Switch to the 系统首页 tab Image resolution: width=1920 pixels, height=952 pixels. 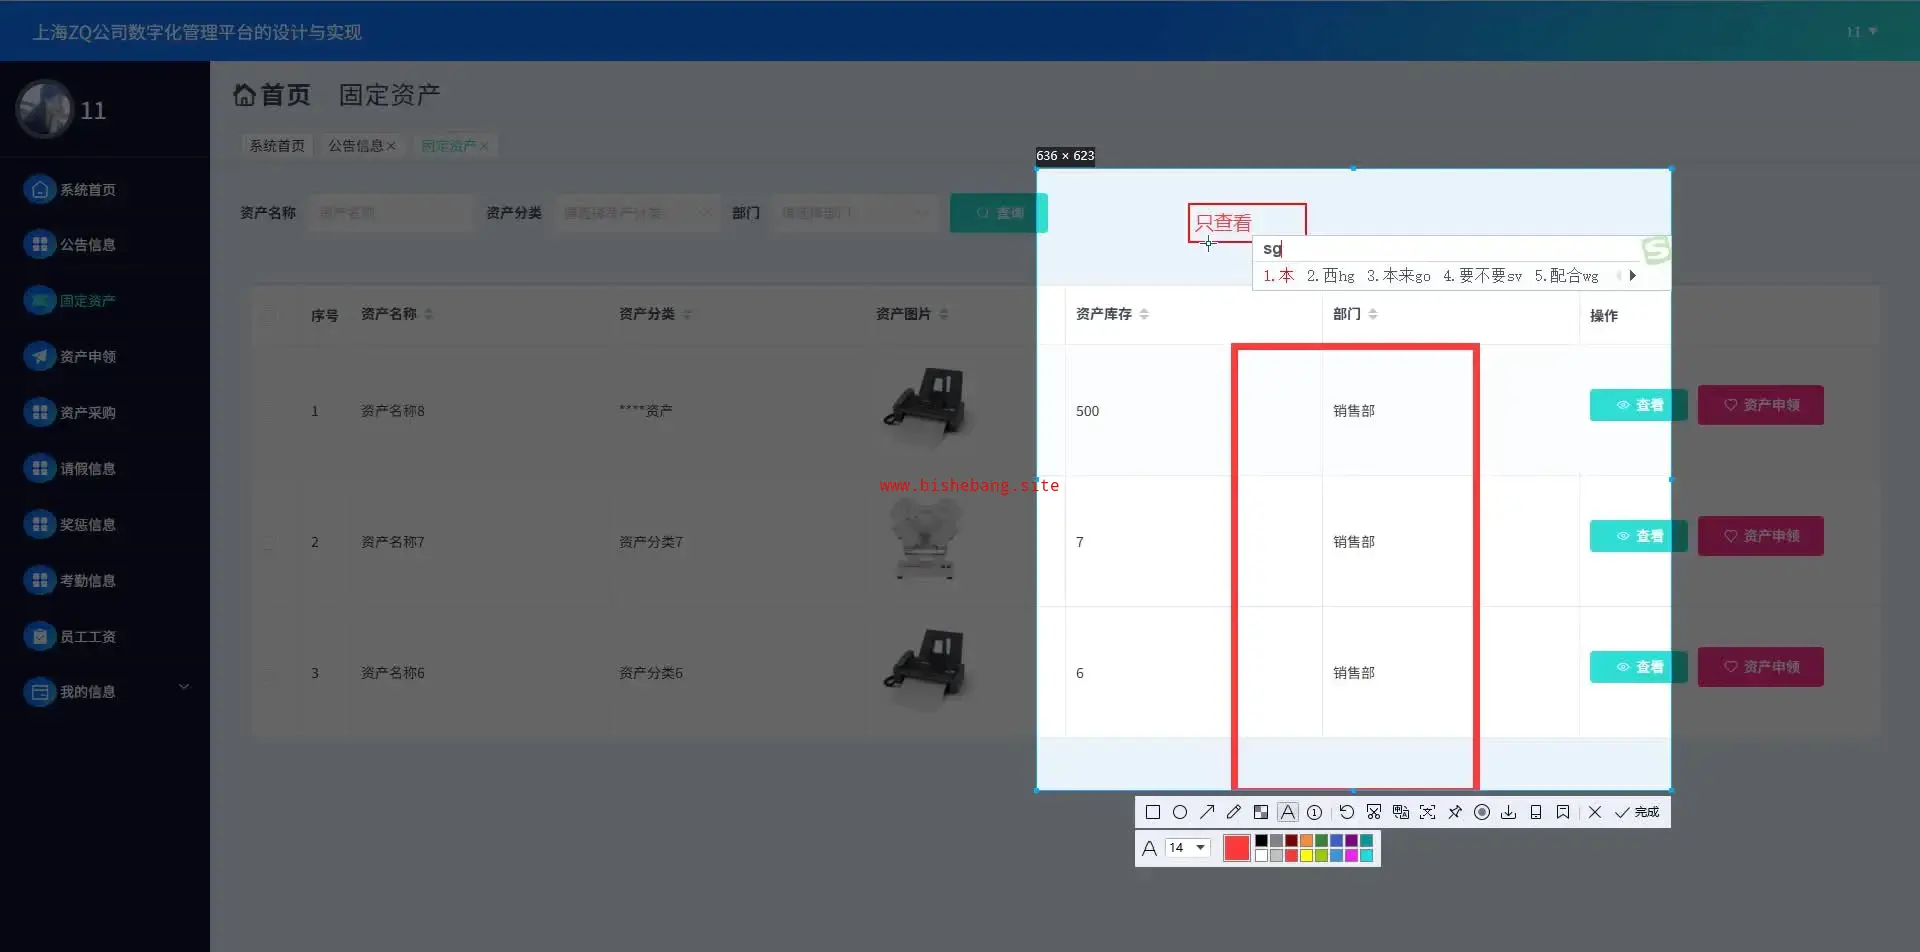click(277, 146)
